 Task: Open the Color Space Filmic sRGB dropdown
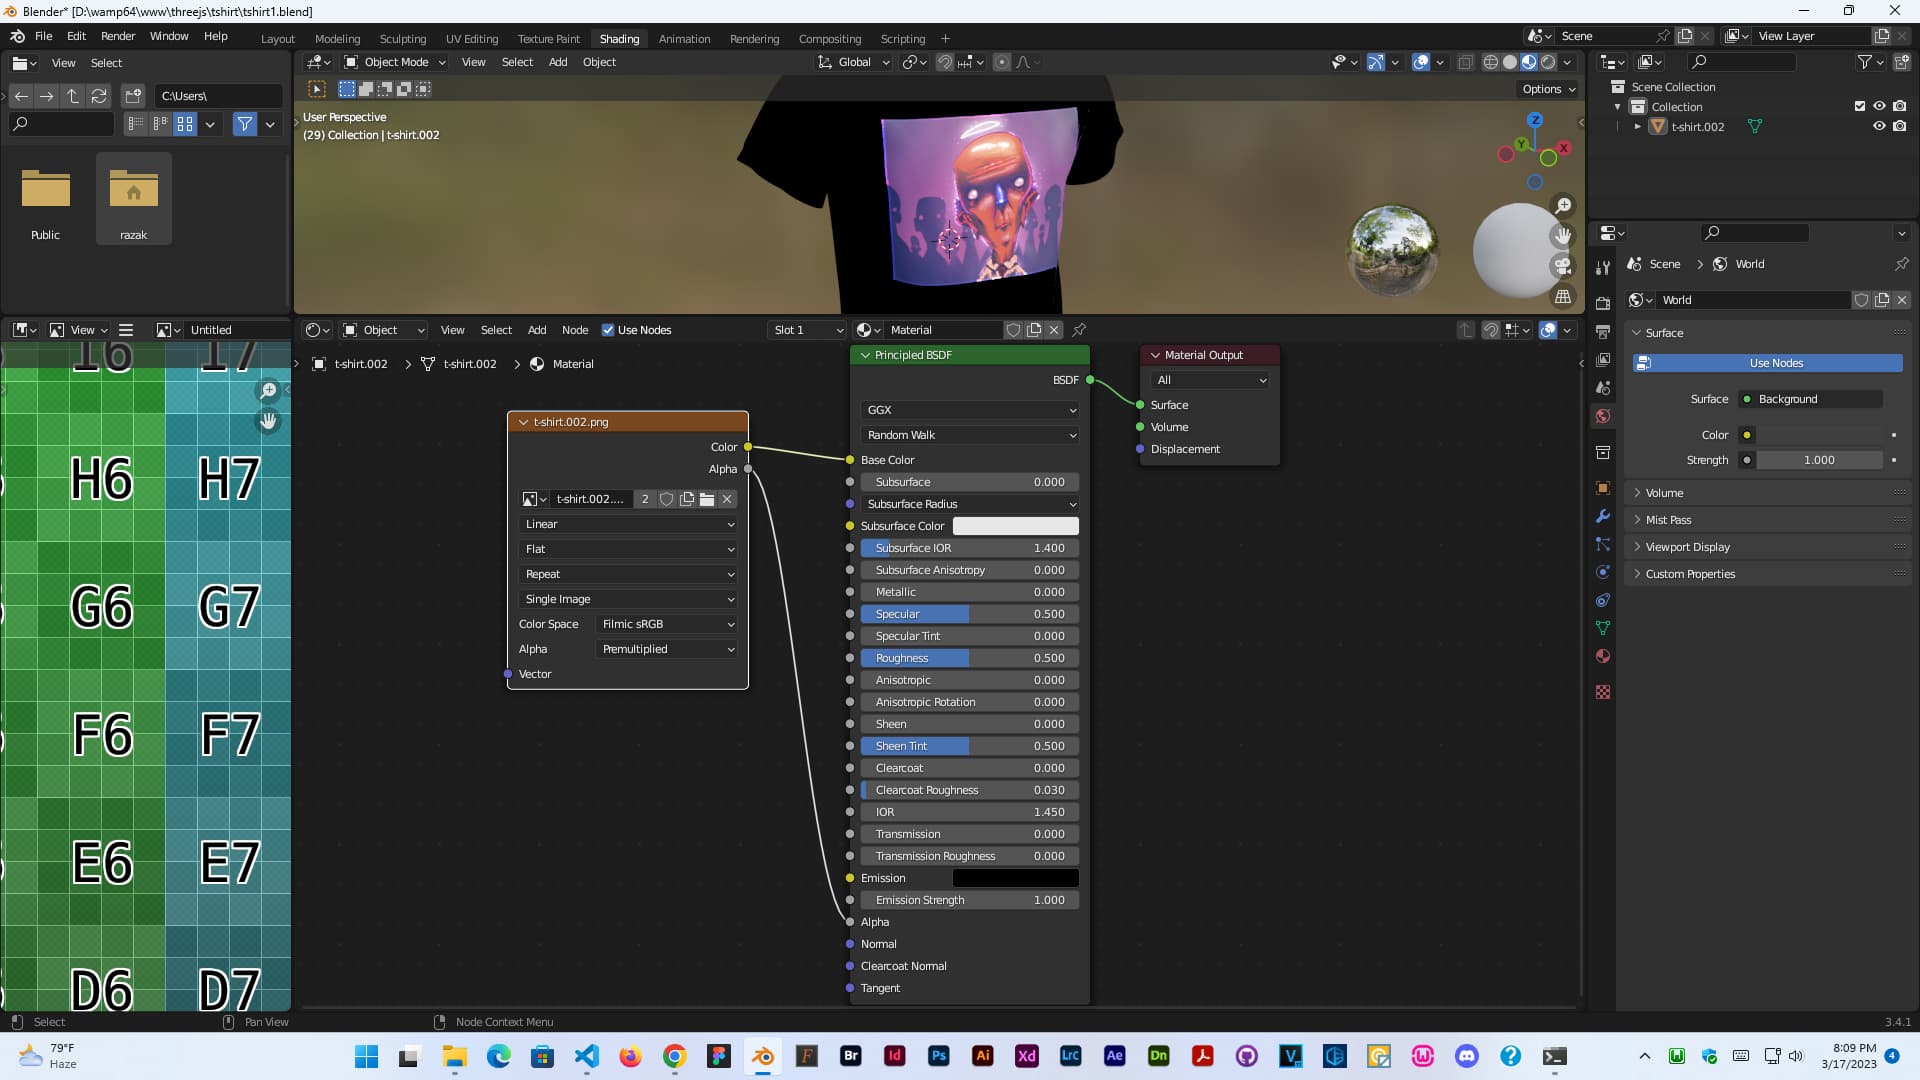coord(667,624)
